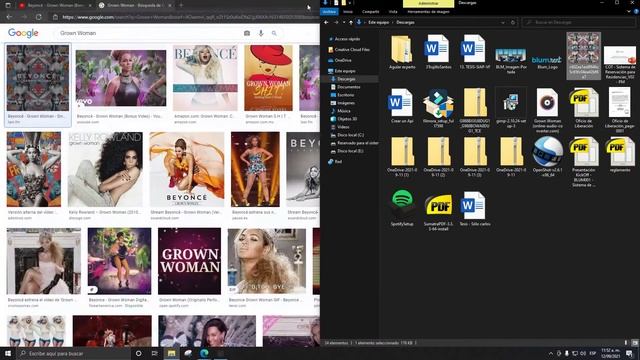Select the reglamento PDF file

click(x=620, y=155)
